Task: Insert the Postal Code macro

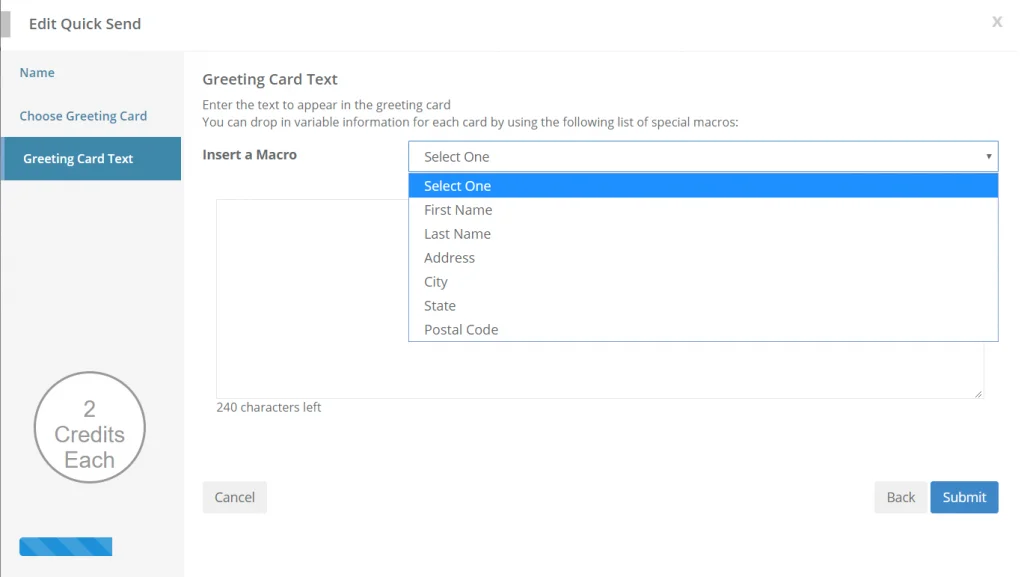Action: point(703,330)
